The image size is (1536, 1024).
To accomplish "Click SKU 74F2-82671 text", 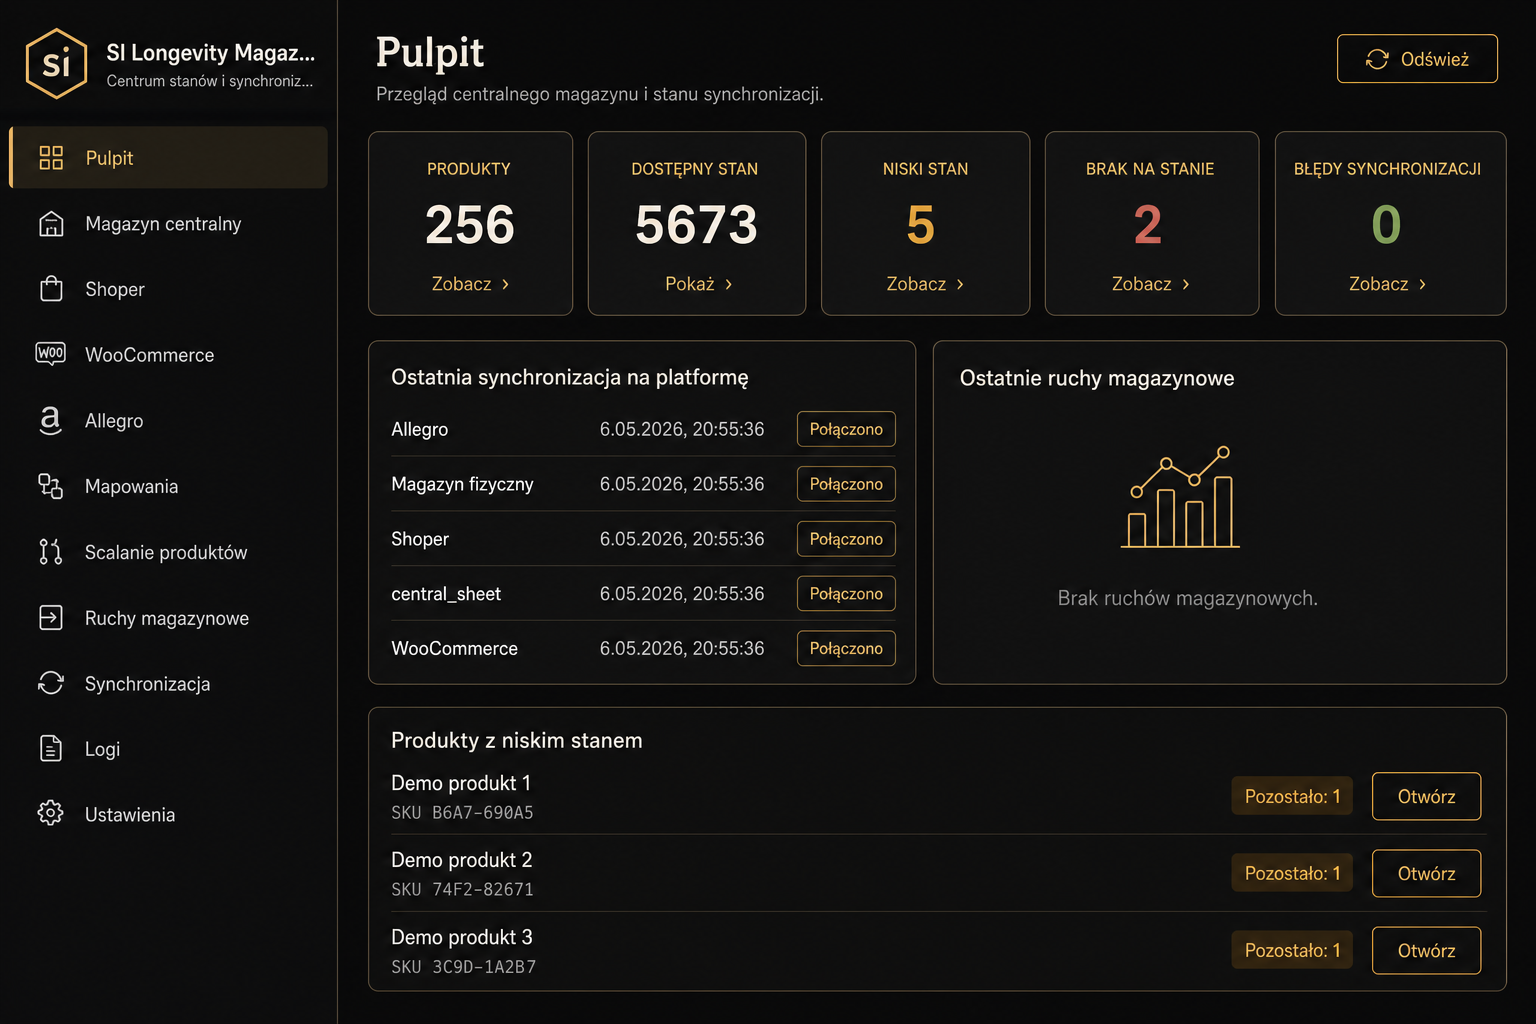I will (x=462, y=889).
